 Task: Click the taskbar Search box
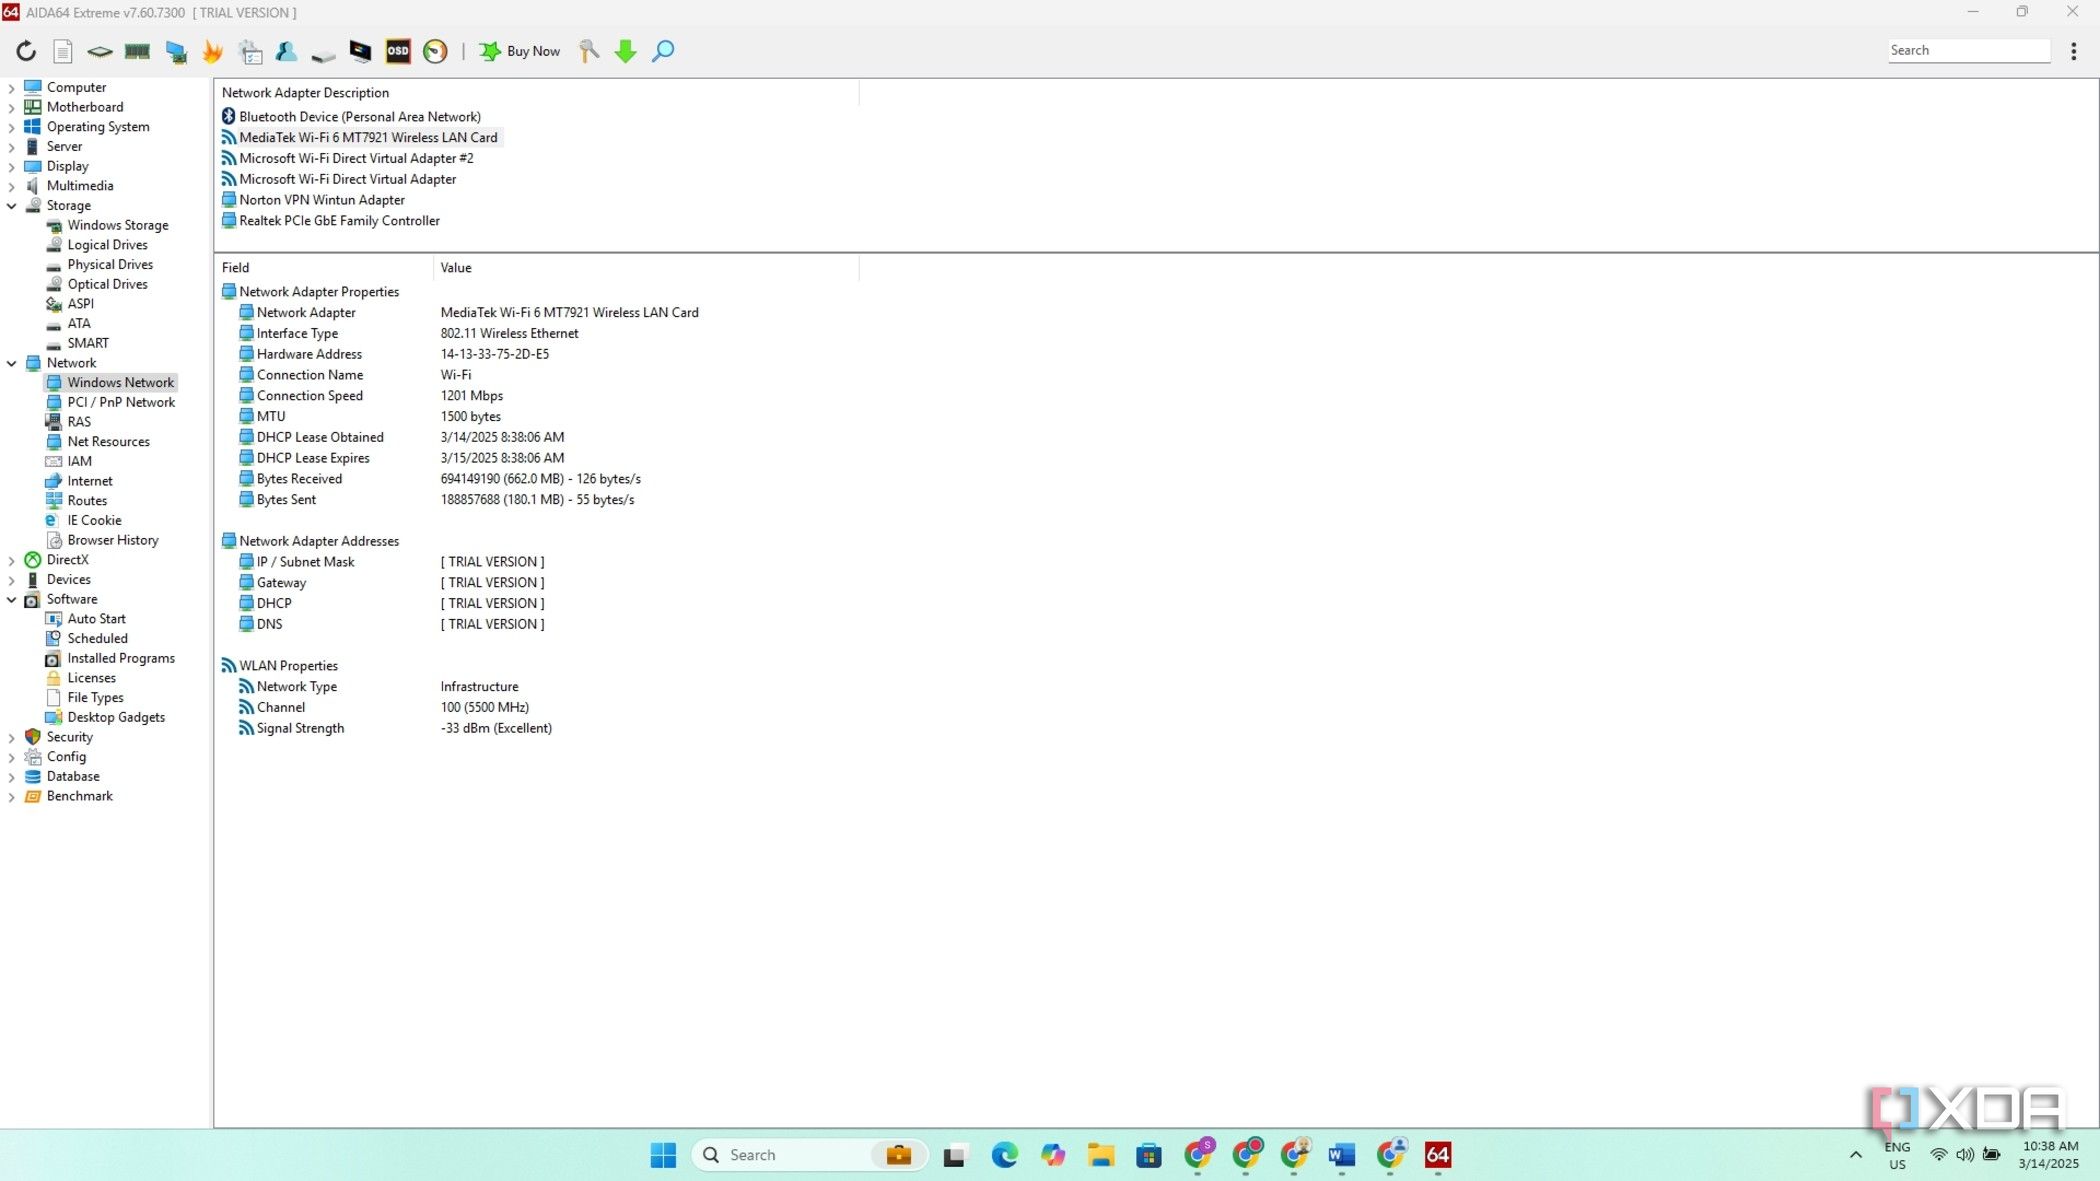tap(810, 1155)
